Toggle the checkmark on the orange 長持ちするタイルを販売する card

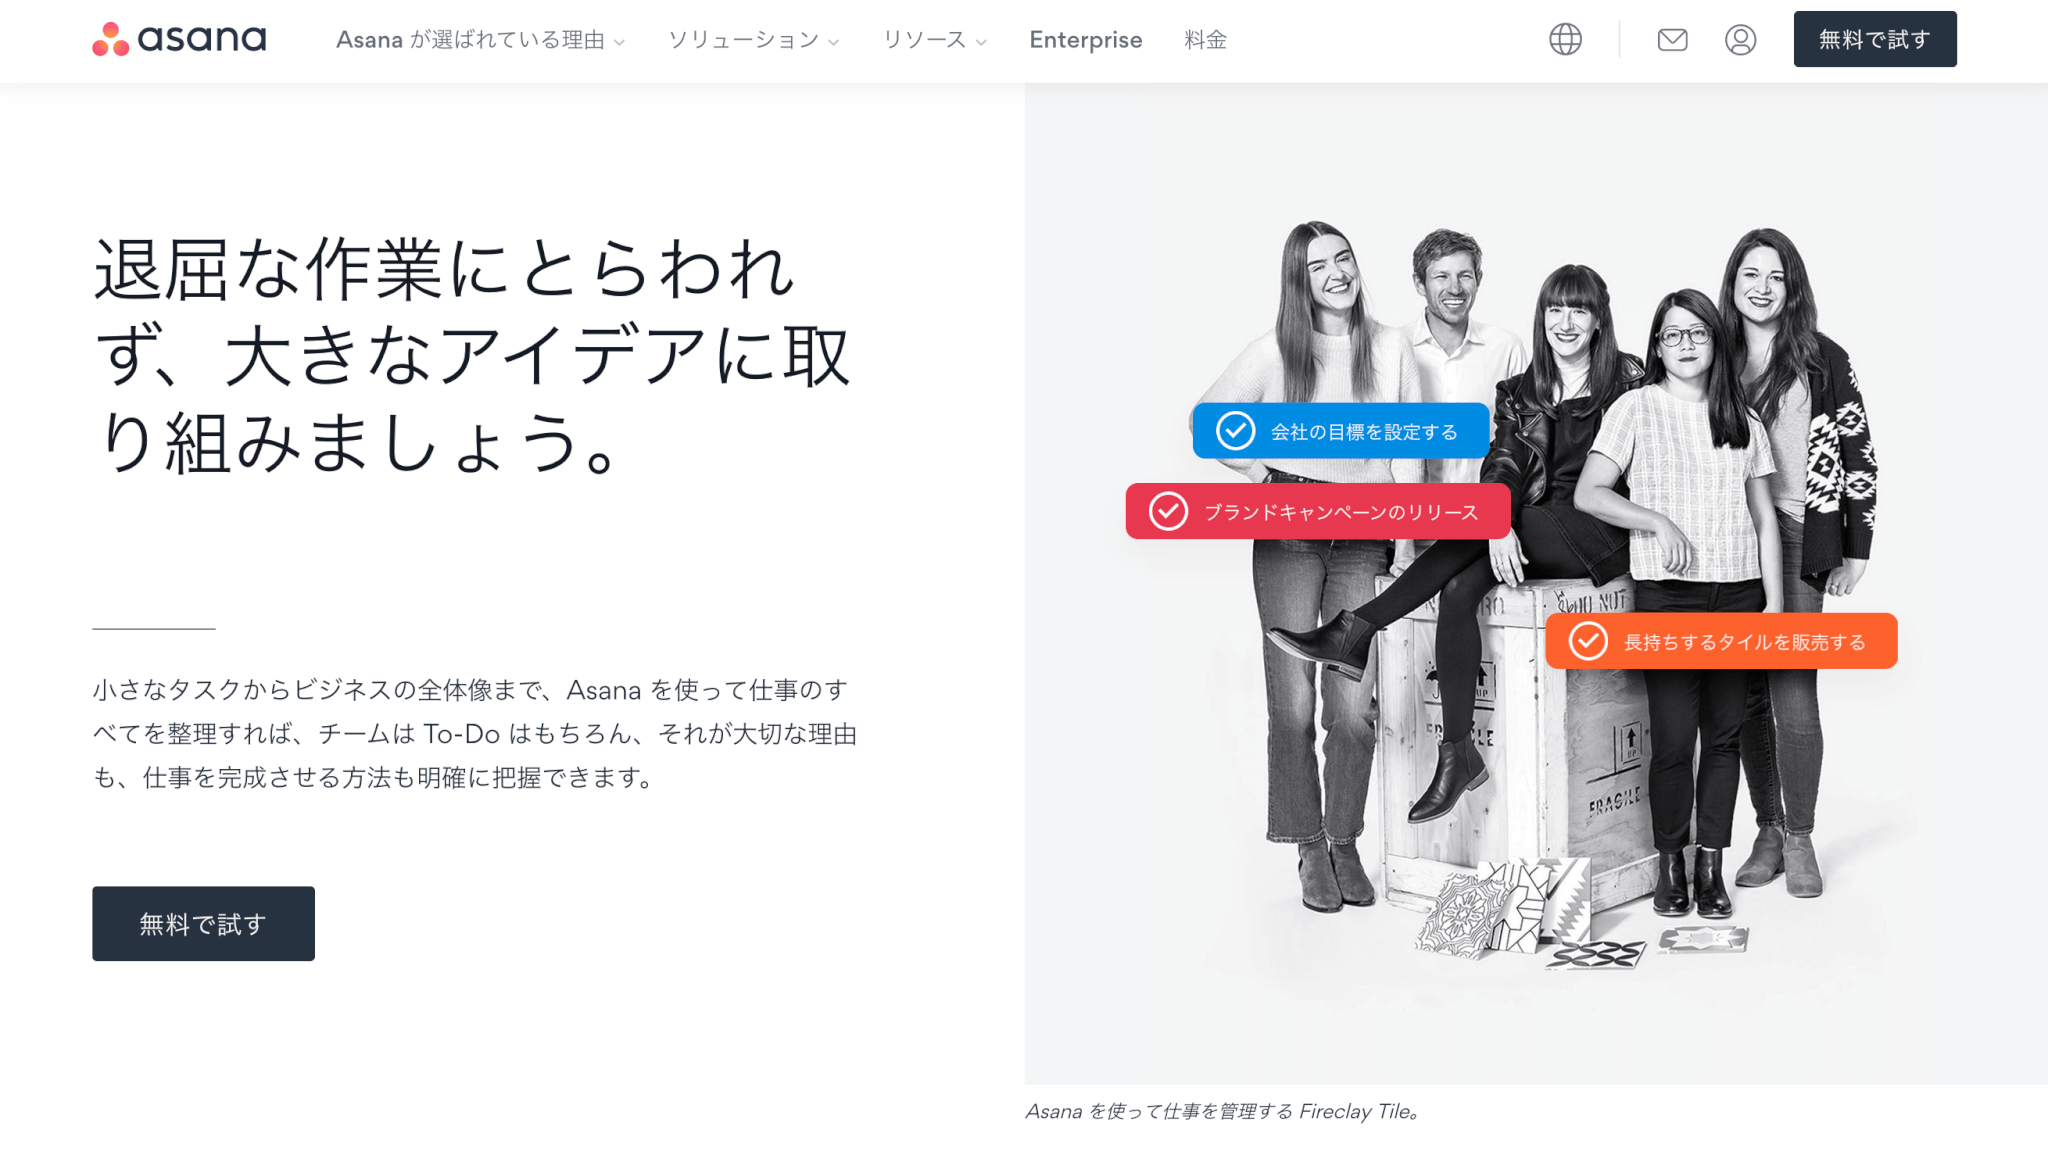(x=1588, y=641)
